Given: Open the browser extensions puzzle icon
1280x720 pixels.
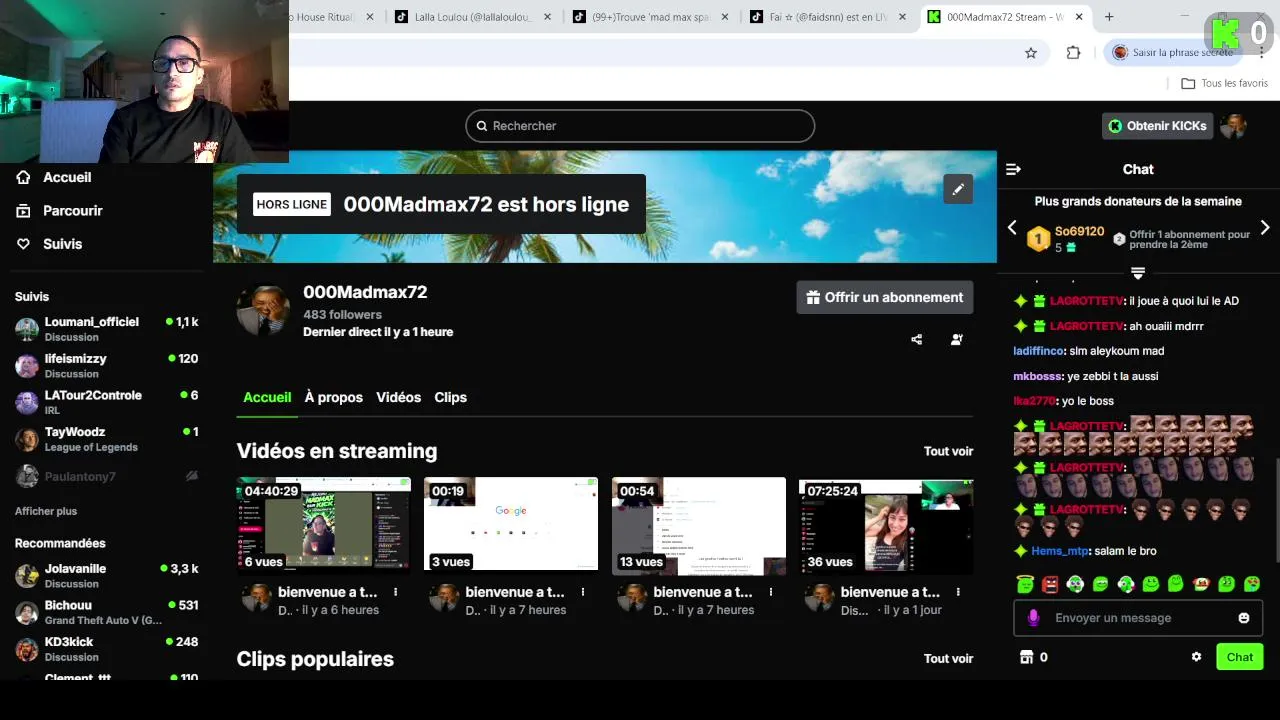Looking at the screenshot, I should [x=1074, y=53].
